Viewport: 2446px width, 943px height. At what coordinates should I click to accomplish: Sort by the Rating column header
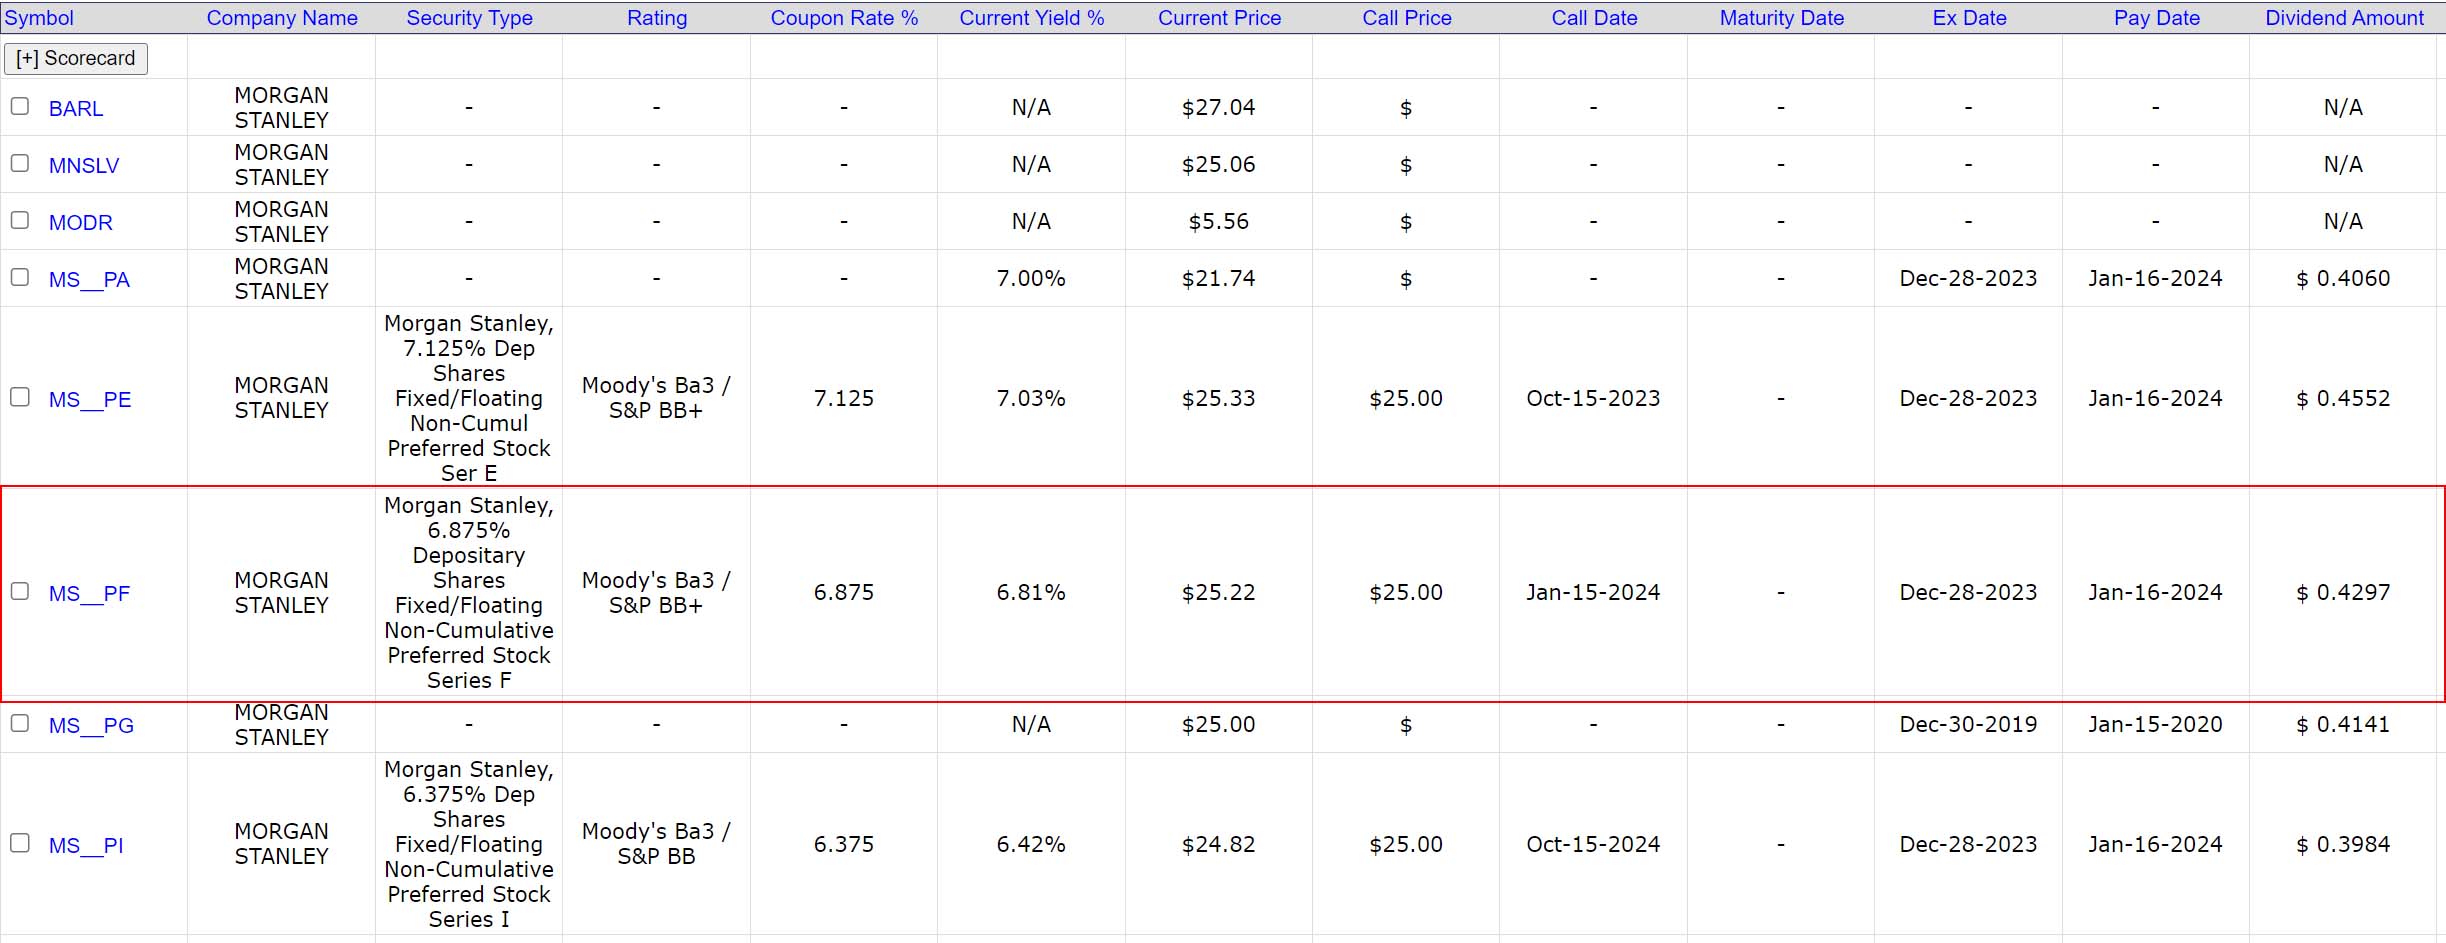(657, 18)
